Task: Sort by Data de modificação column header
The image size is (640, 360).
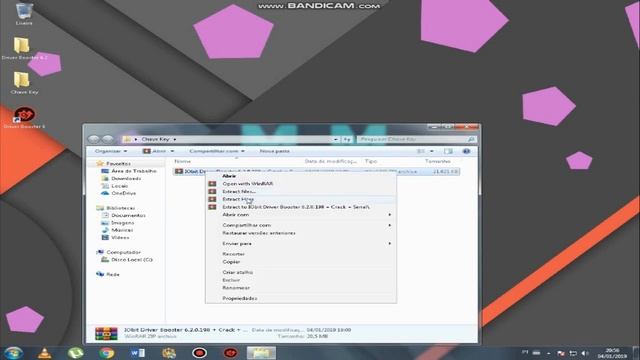Action: [x=331, y=161]
